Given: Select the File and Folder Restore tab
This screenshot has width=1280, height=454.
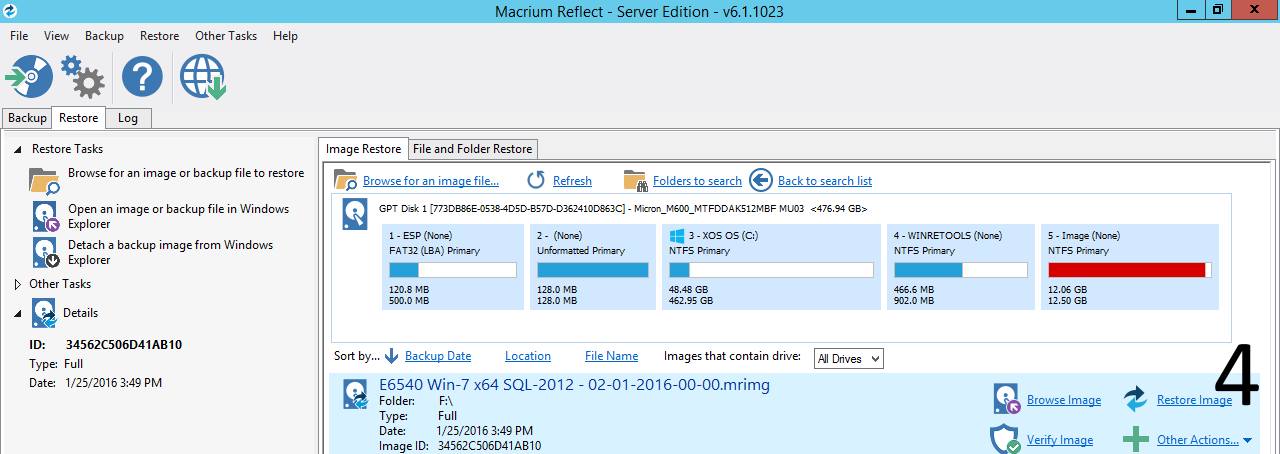Looking at the screenshot, I should (x=472, y=149).
